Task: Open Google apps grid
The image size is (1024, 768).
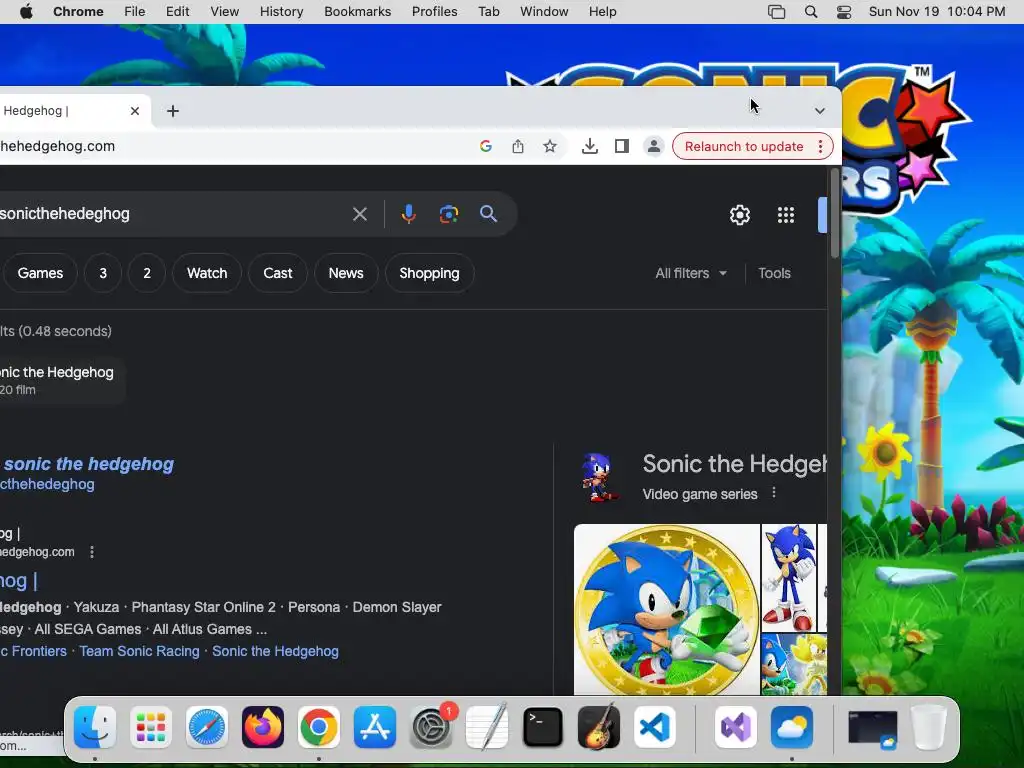Action: [x=786, y=215]
